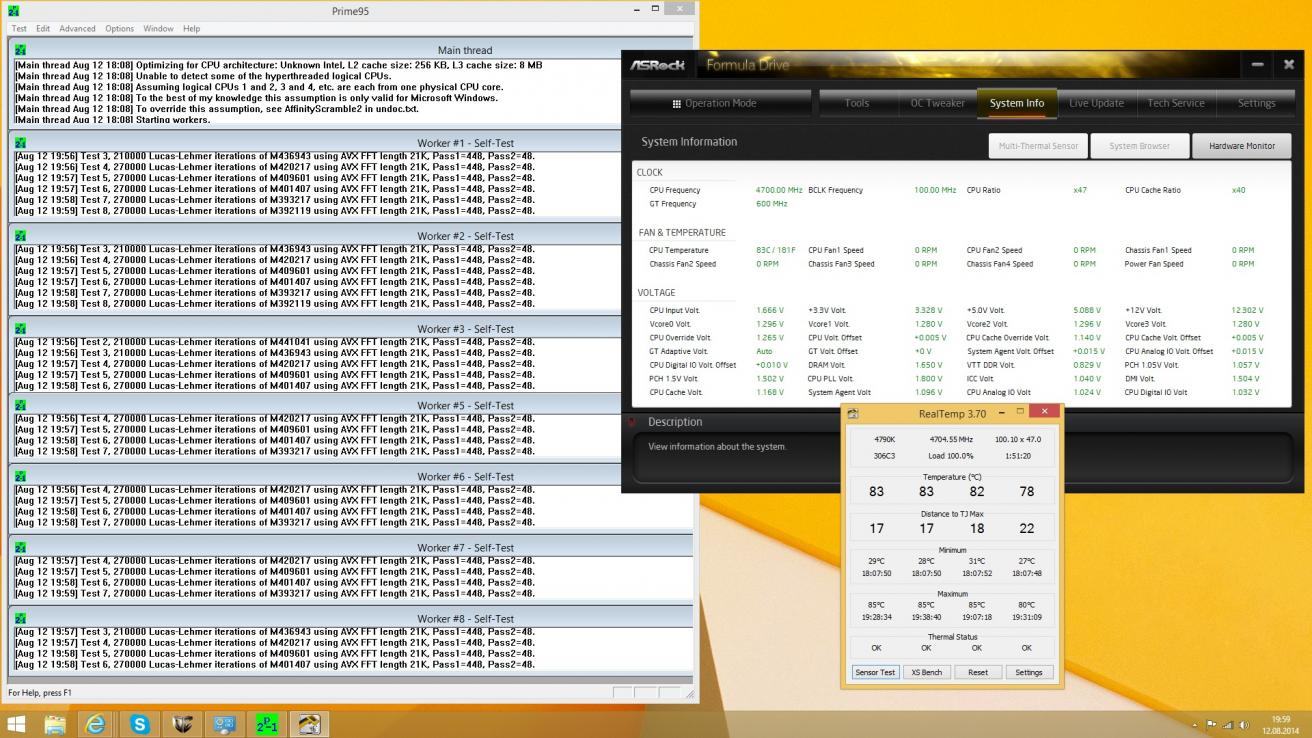Select the System Info tab
The image size is (1312, 738).
tap(1017, 103)
